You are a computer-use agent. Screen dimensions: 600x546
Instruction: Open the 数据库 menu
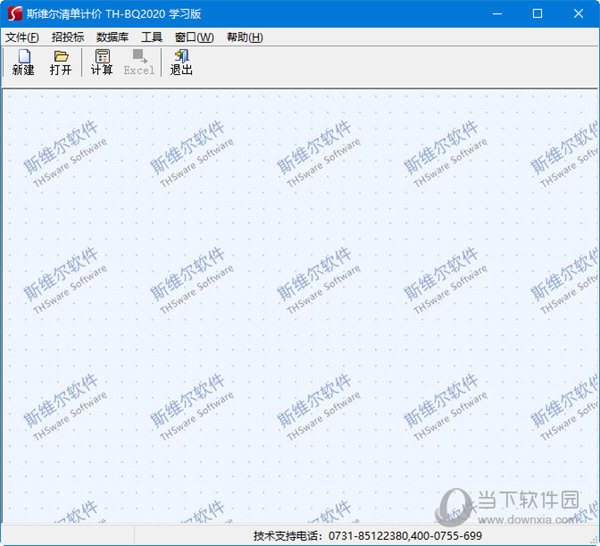[x=112, y=37]
